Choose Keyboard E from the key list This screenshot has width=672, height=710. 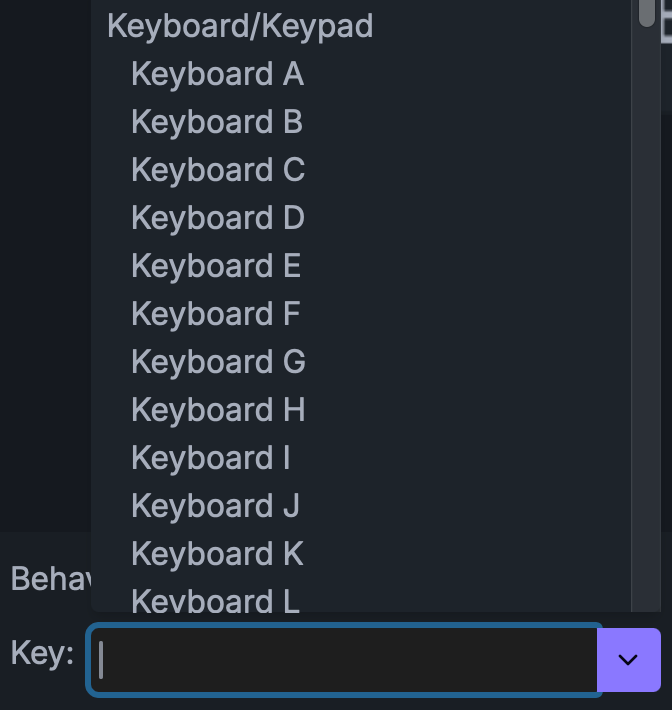(216, 266)
